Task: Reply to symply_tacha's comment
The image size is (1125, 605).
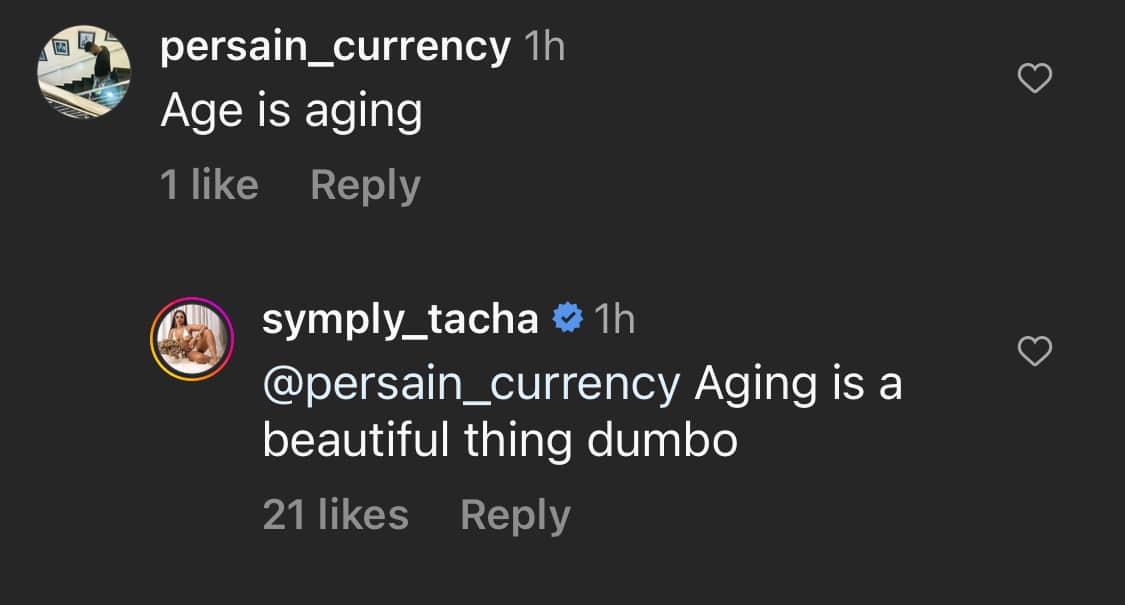Action: [x=516, y=514]
